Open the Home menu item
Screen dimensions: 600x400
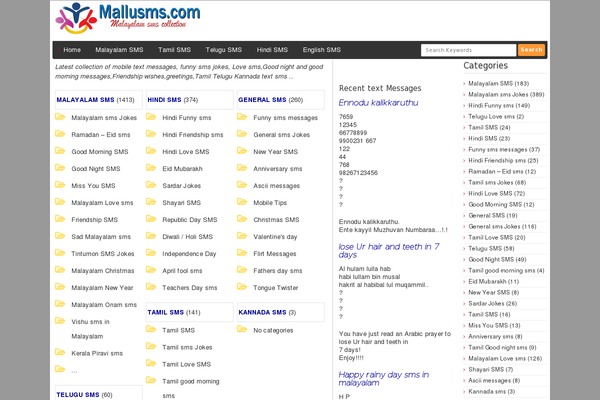72,49
